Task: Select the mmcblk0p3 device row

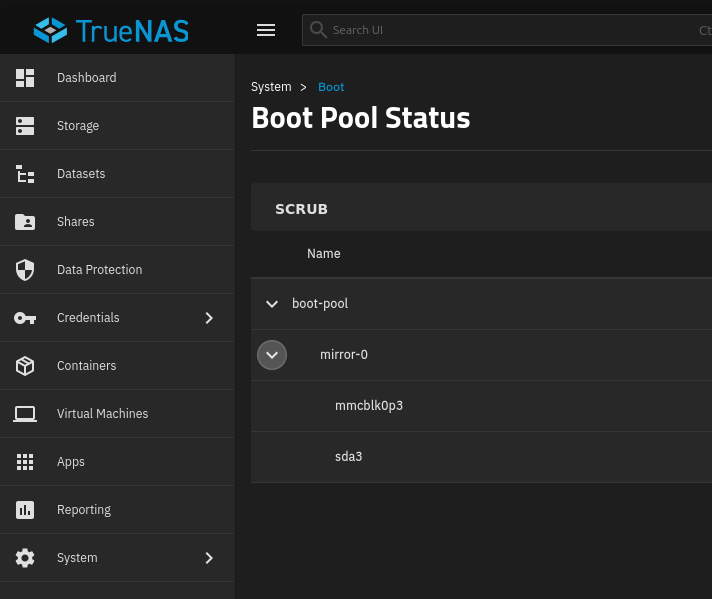Action: 481,406
